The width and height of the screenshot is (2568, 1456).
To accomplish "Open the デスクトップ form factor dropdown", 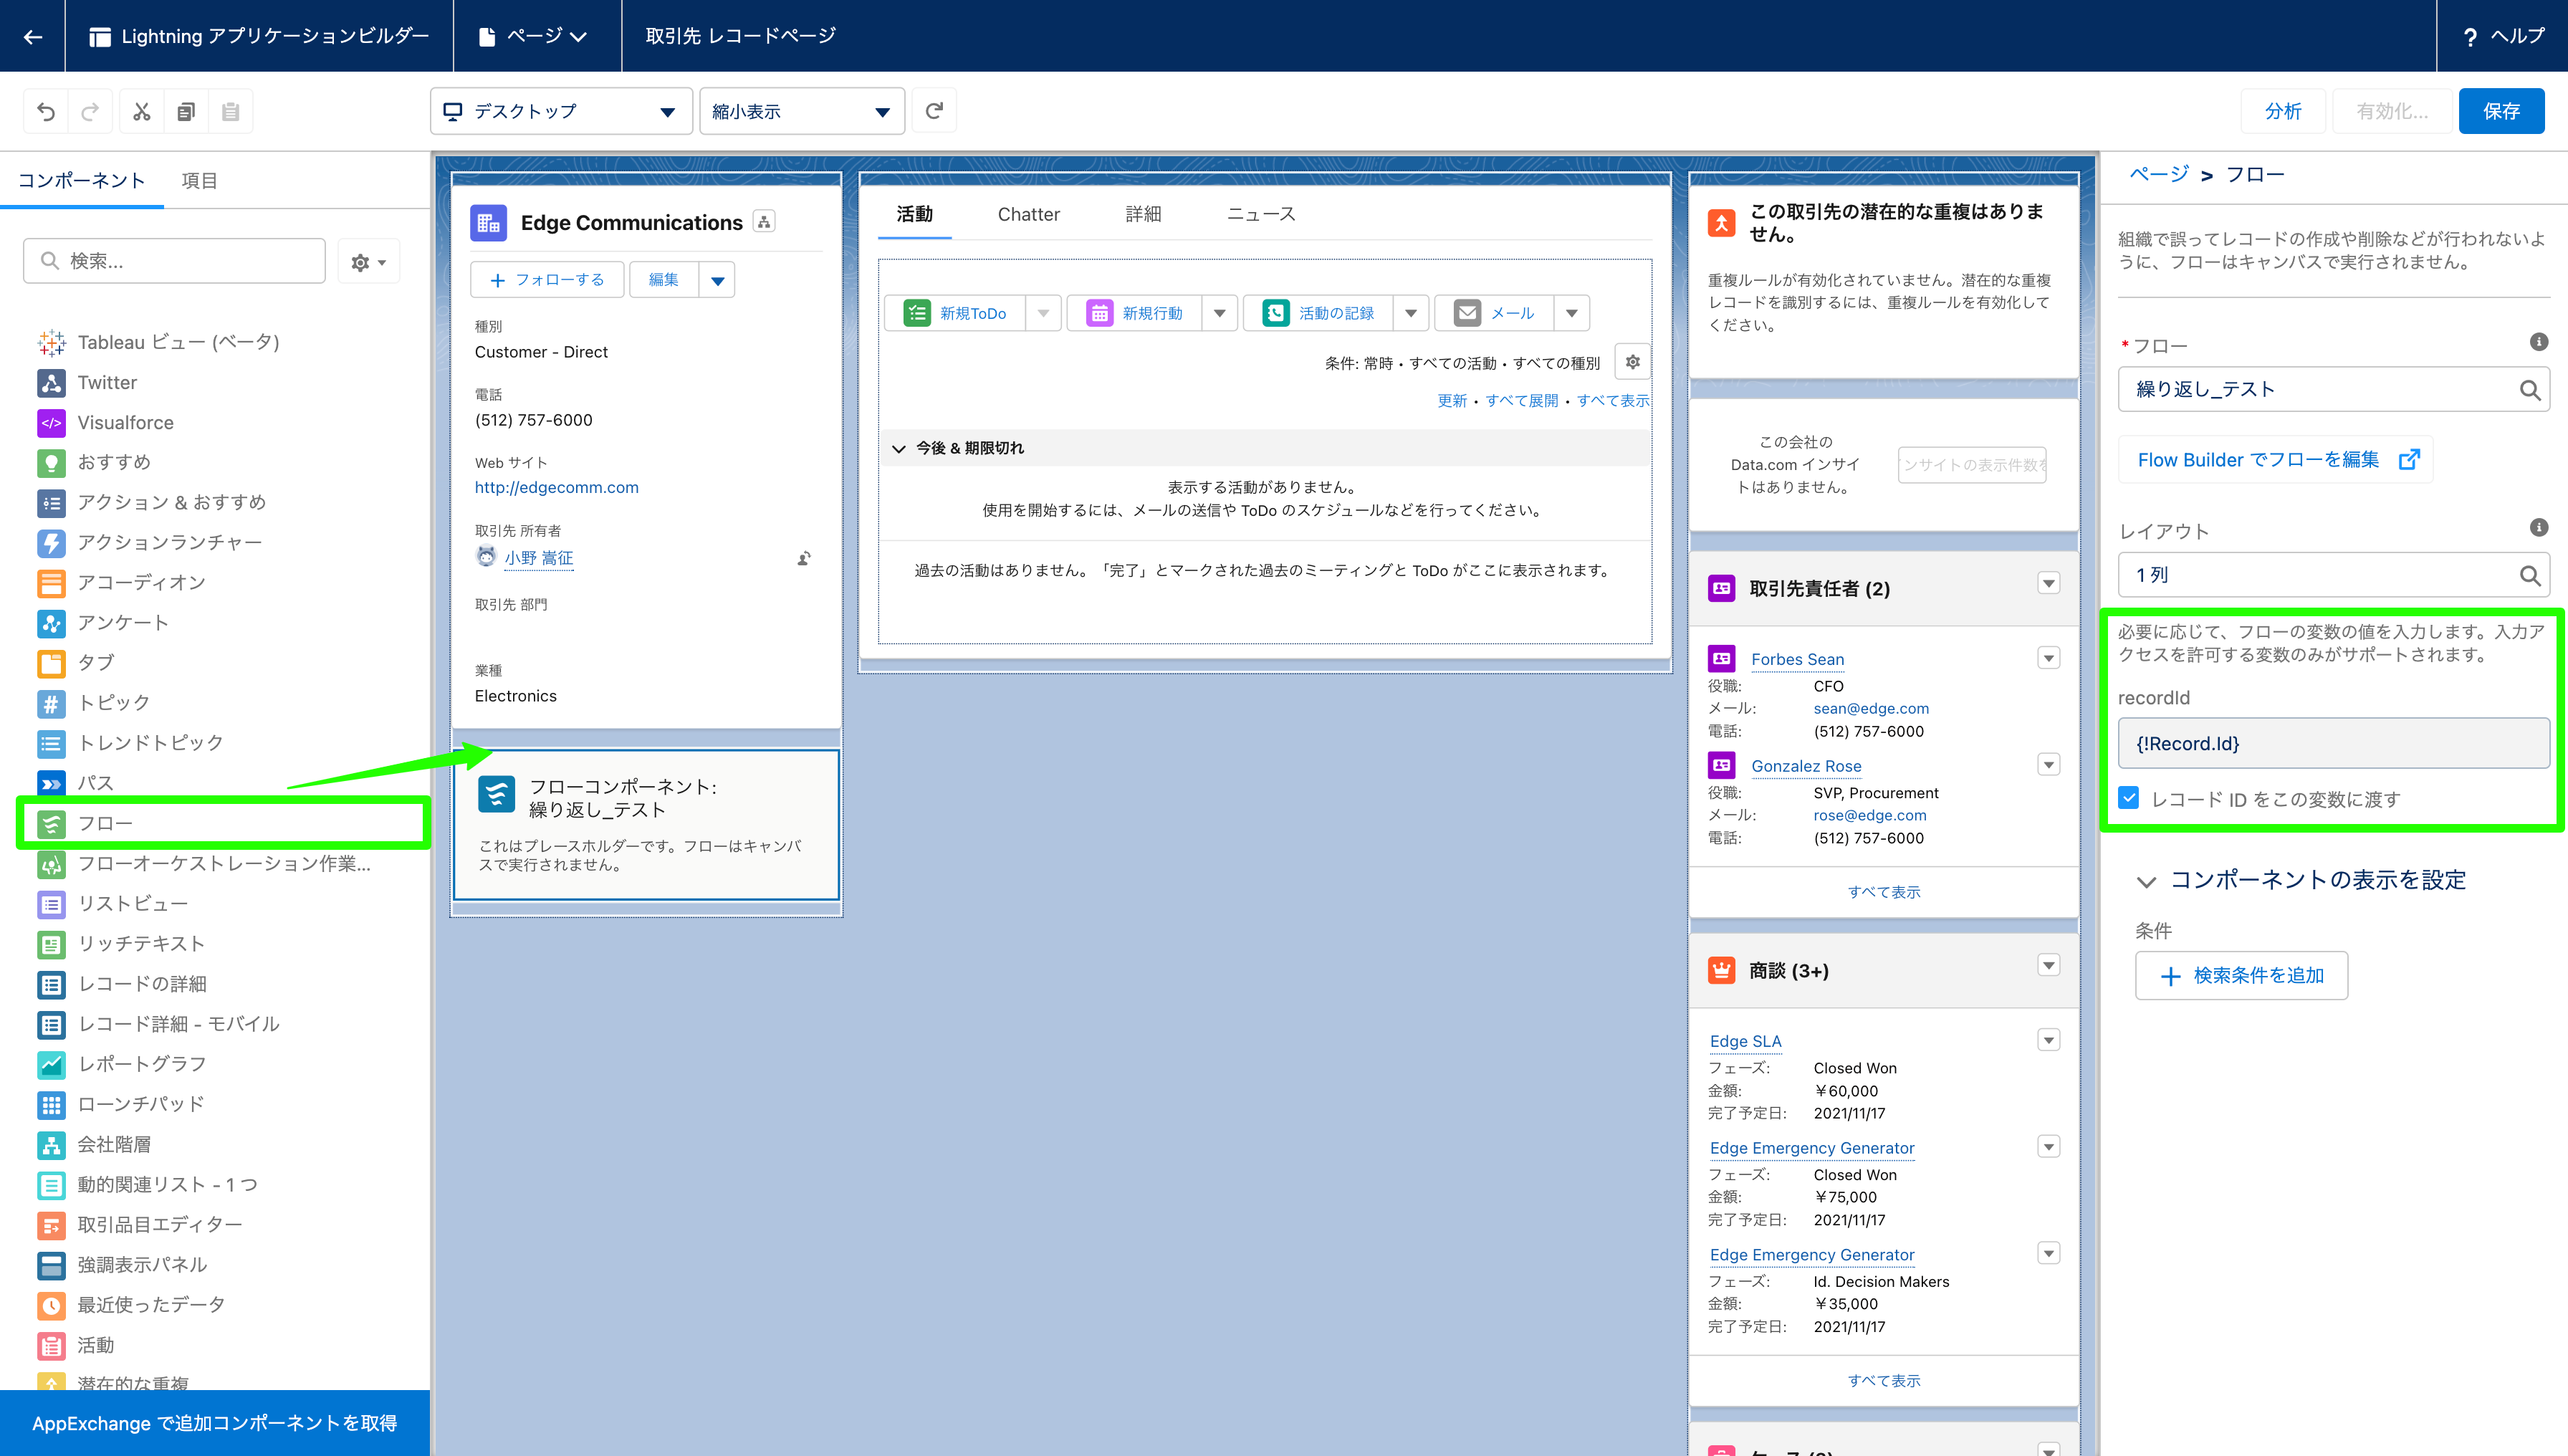I will (x=560, y=111).
